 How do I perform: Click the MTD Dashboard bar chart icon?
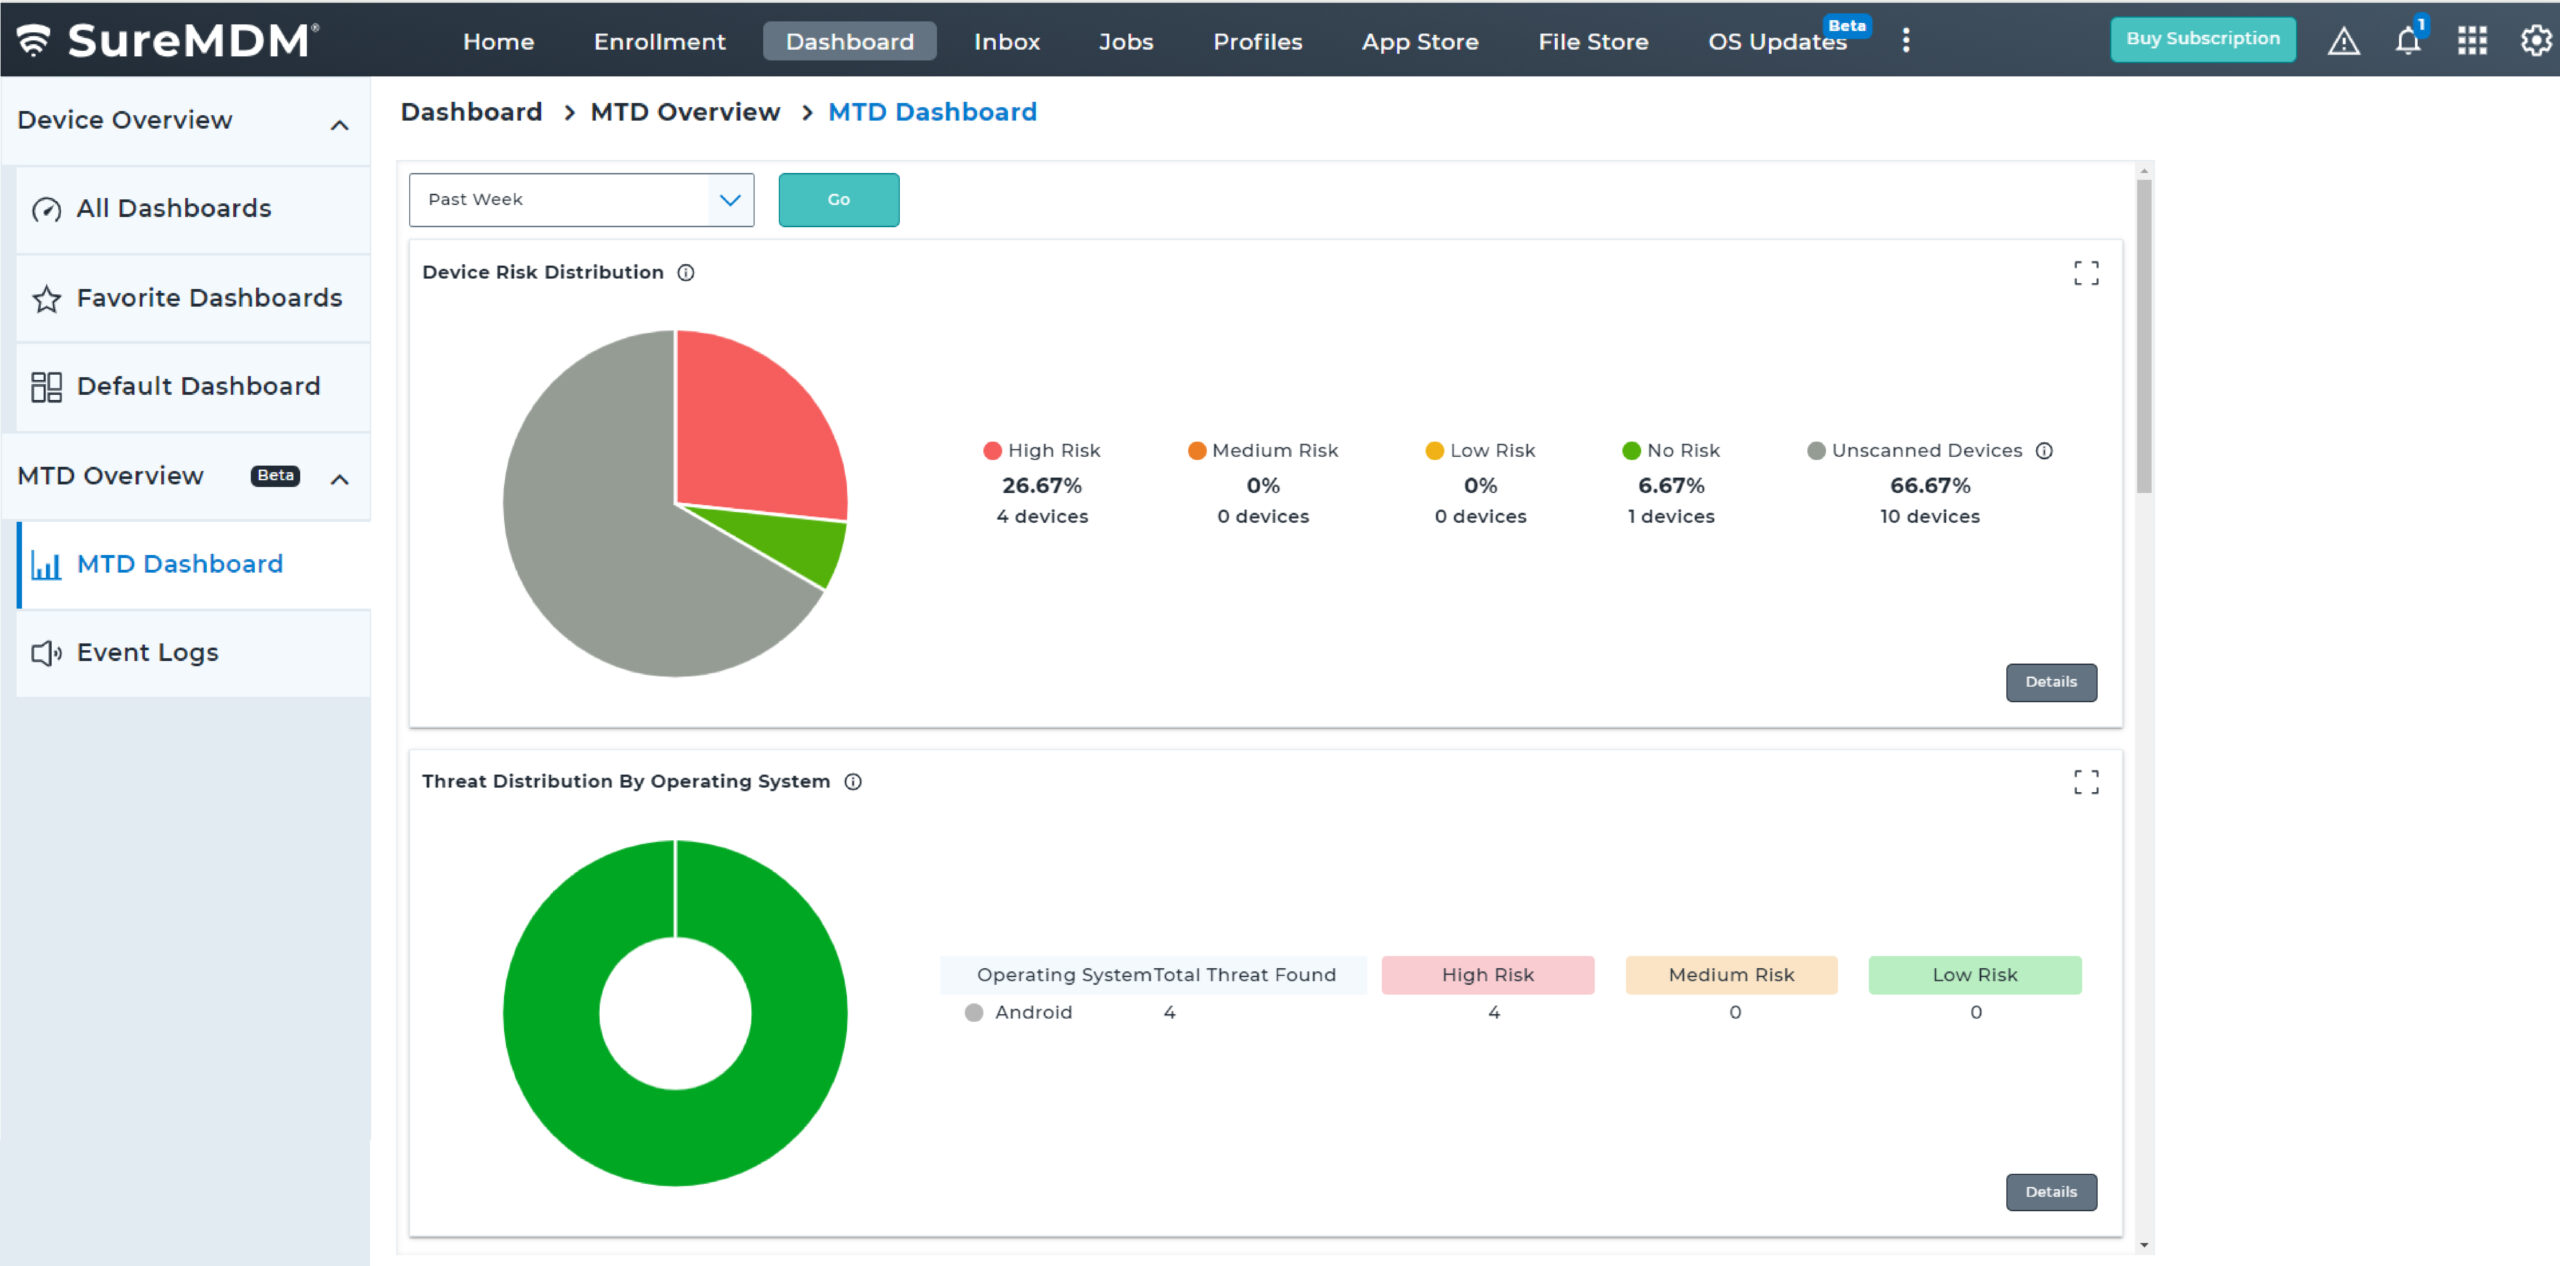[x=46, y=565]
